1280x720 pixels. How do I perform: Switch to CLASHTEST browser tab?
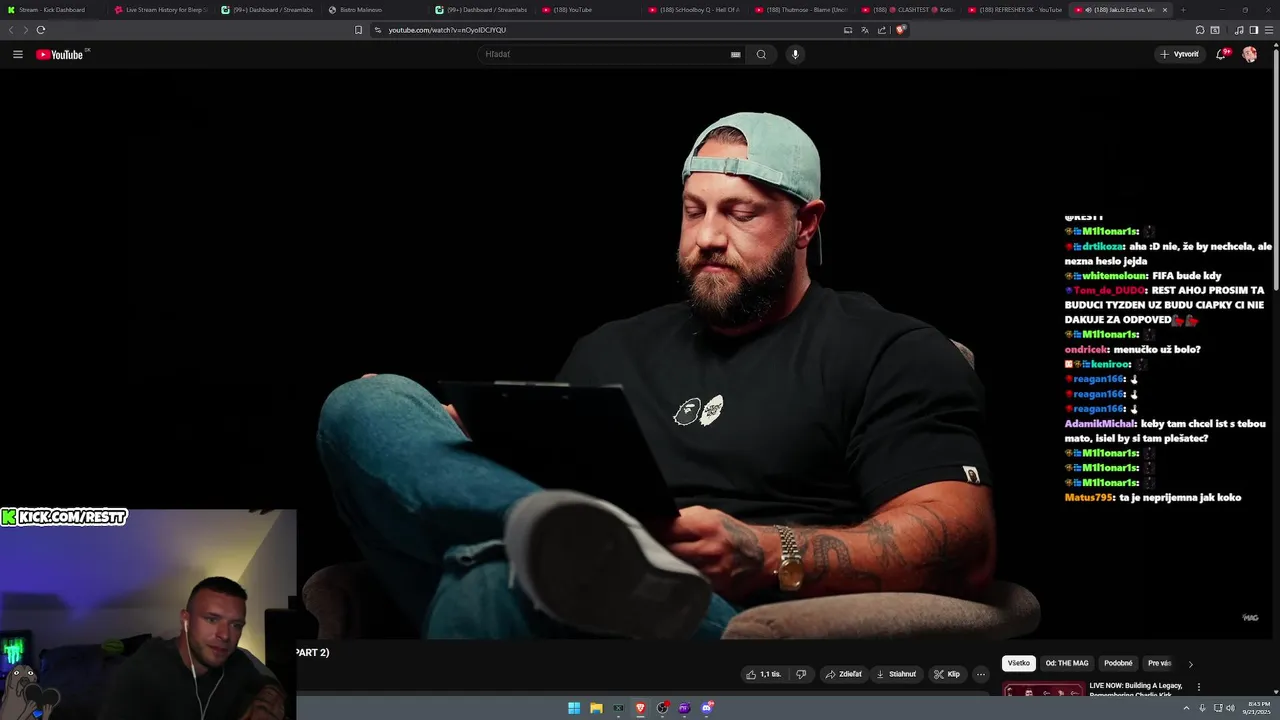910,10
